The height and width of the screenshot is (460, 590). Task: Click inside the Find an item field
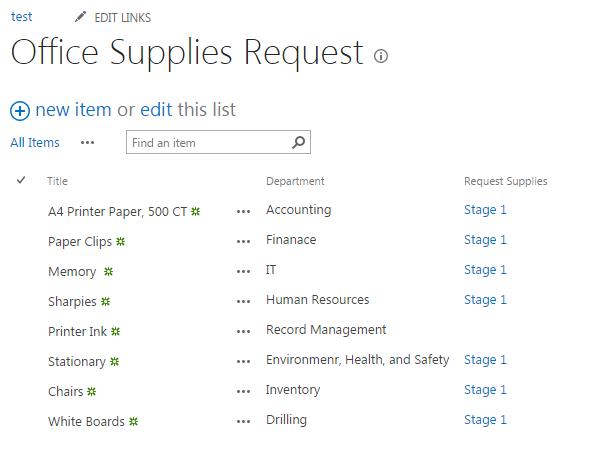pyautogui.click(x=209, y=142)
